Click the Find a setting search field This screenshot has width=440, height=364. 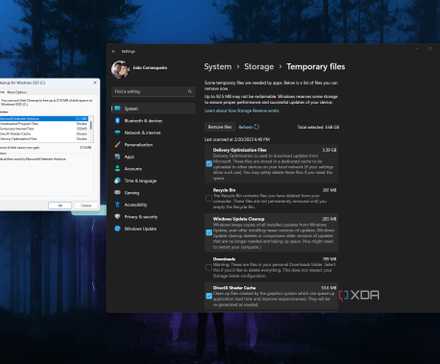[153, 91]
